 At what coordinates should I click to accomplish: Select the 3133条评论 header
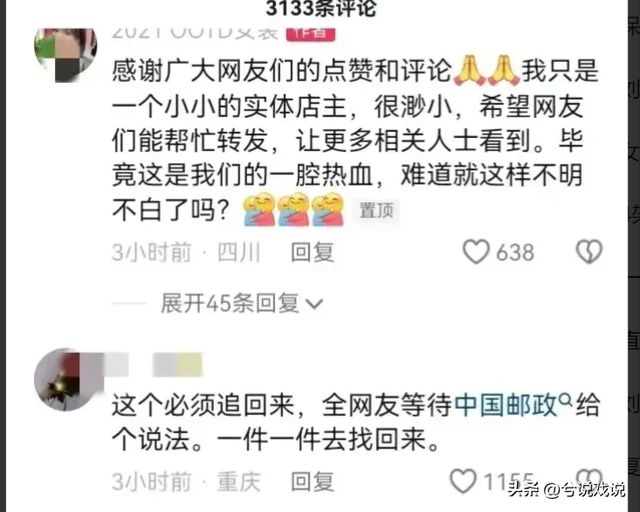321,8
